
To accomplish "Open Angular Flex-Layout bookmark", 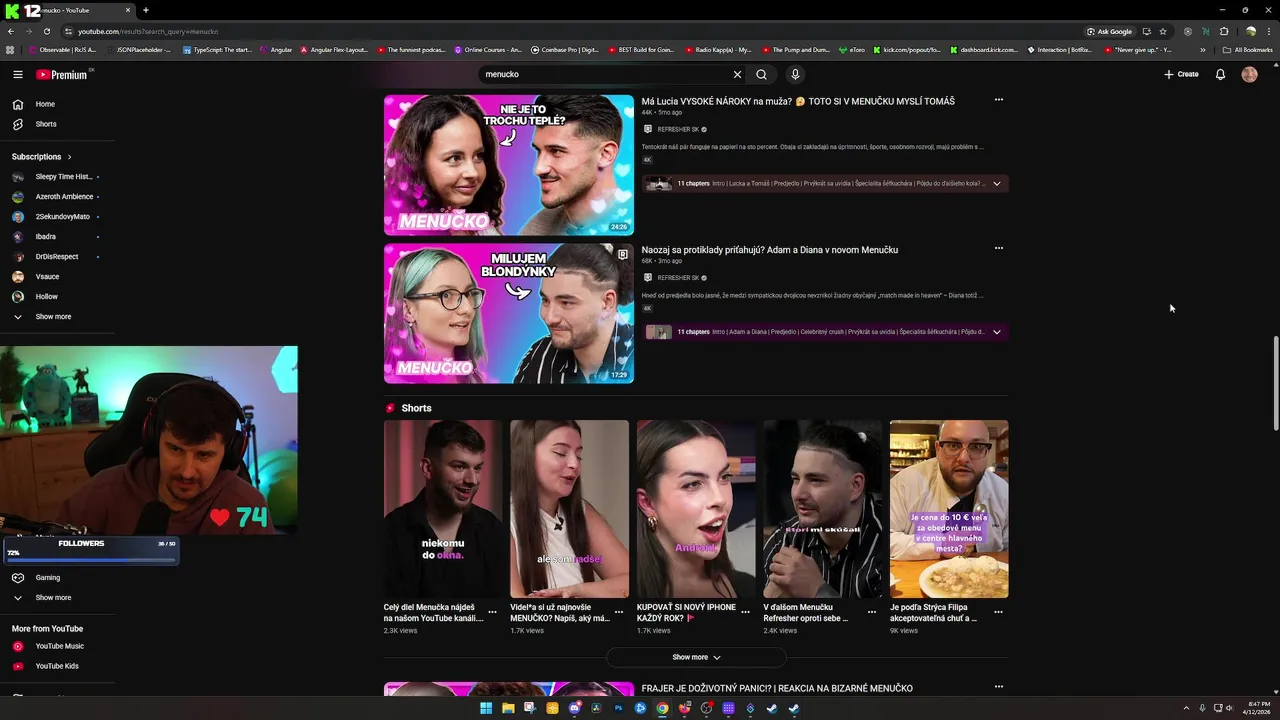I will [x=334, y=49].
